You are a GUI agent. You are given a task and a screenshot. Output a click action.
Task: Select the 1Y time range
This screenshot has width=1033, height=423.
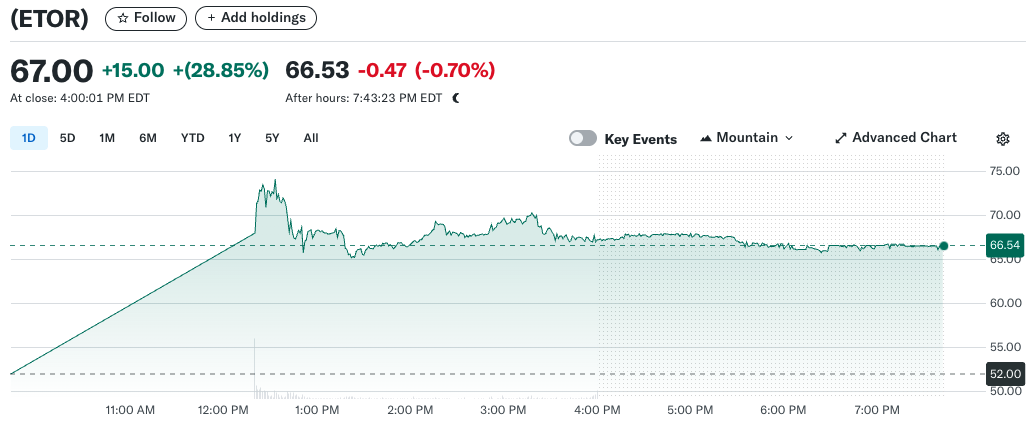[235, 138]
